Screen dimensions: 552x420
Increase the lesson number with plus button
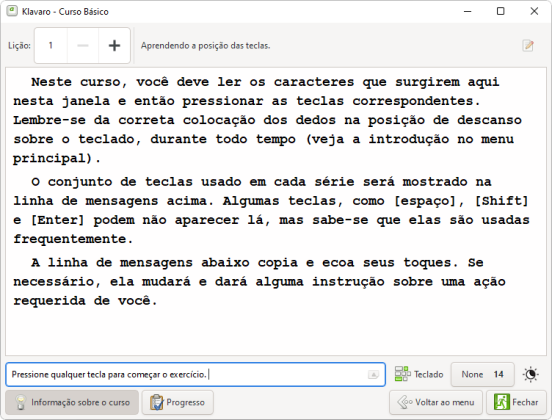tap(114, 45)
